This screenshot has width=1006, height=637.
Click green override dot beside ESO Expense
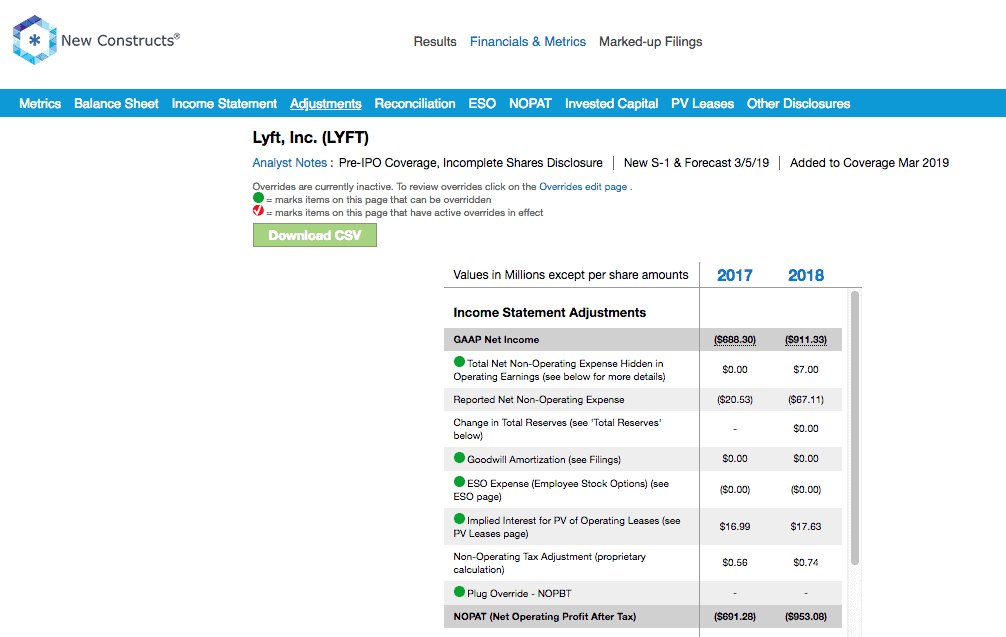(459, 482)
